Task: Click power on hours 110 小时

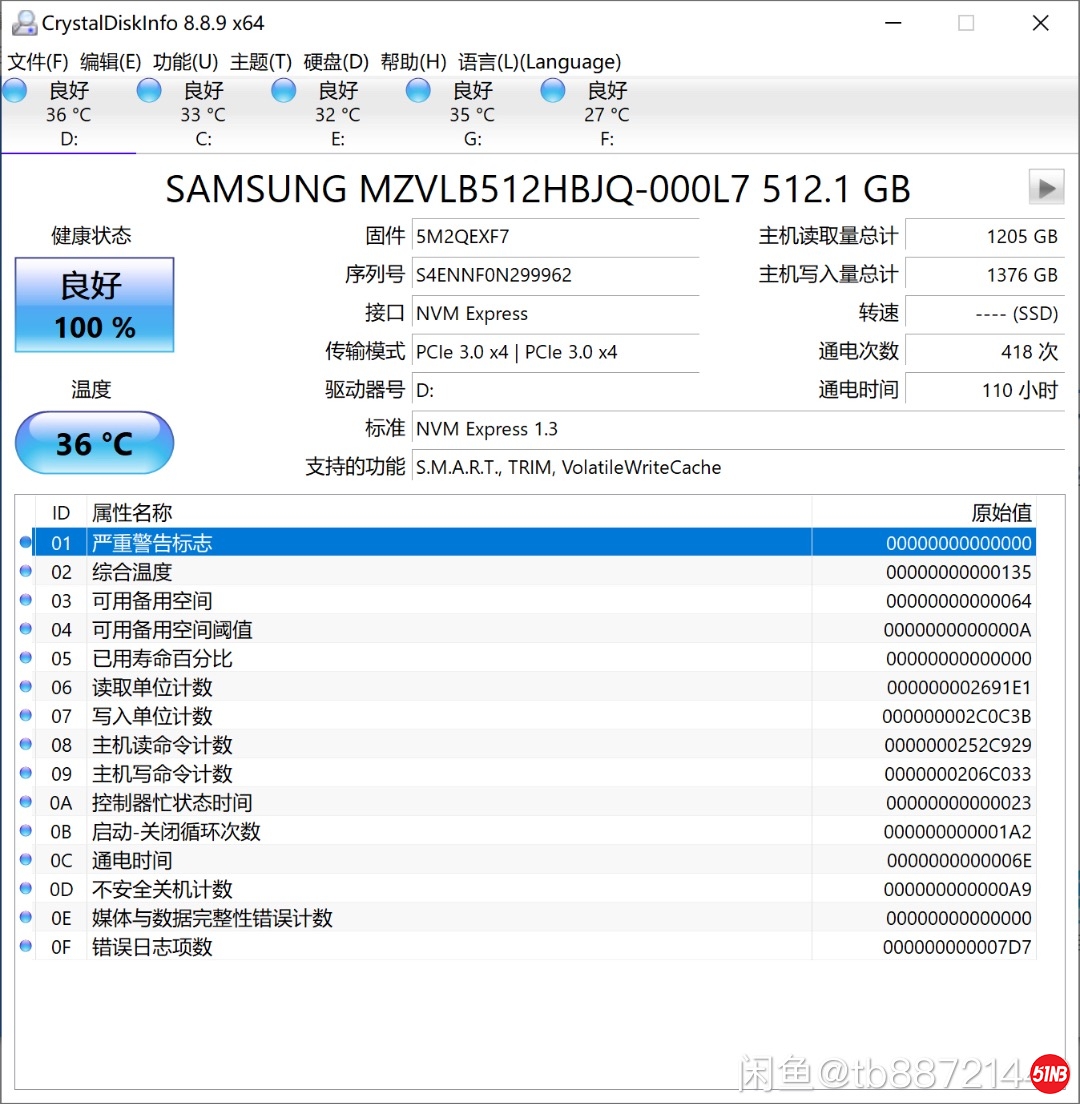Action: coord(984,390)
